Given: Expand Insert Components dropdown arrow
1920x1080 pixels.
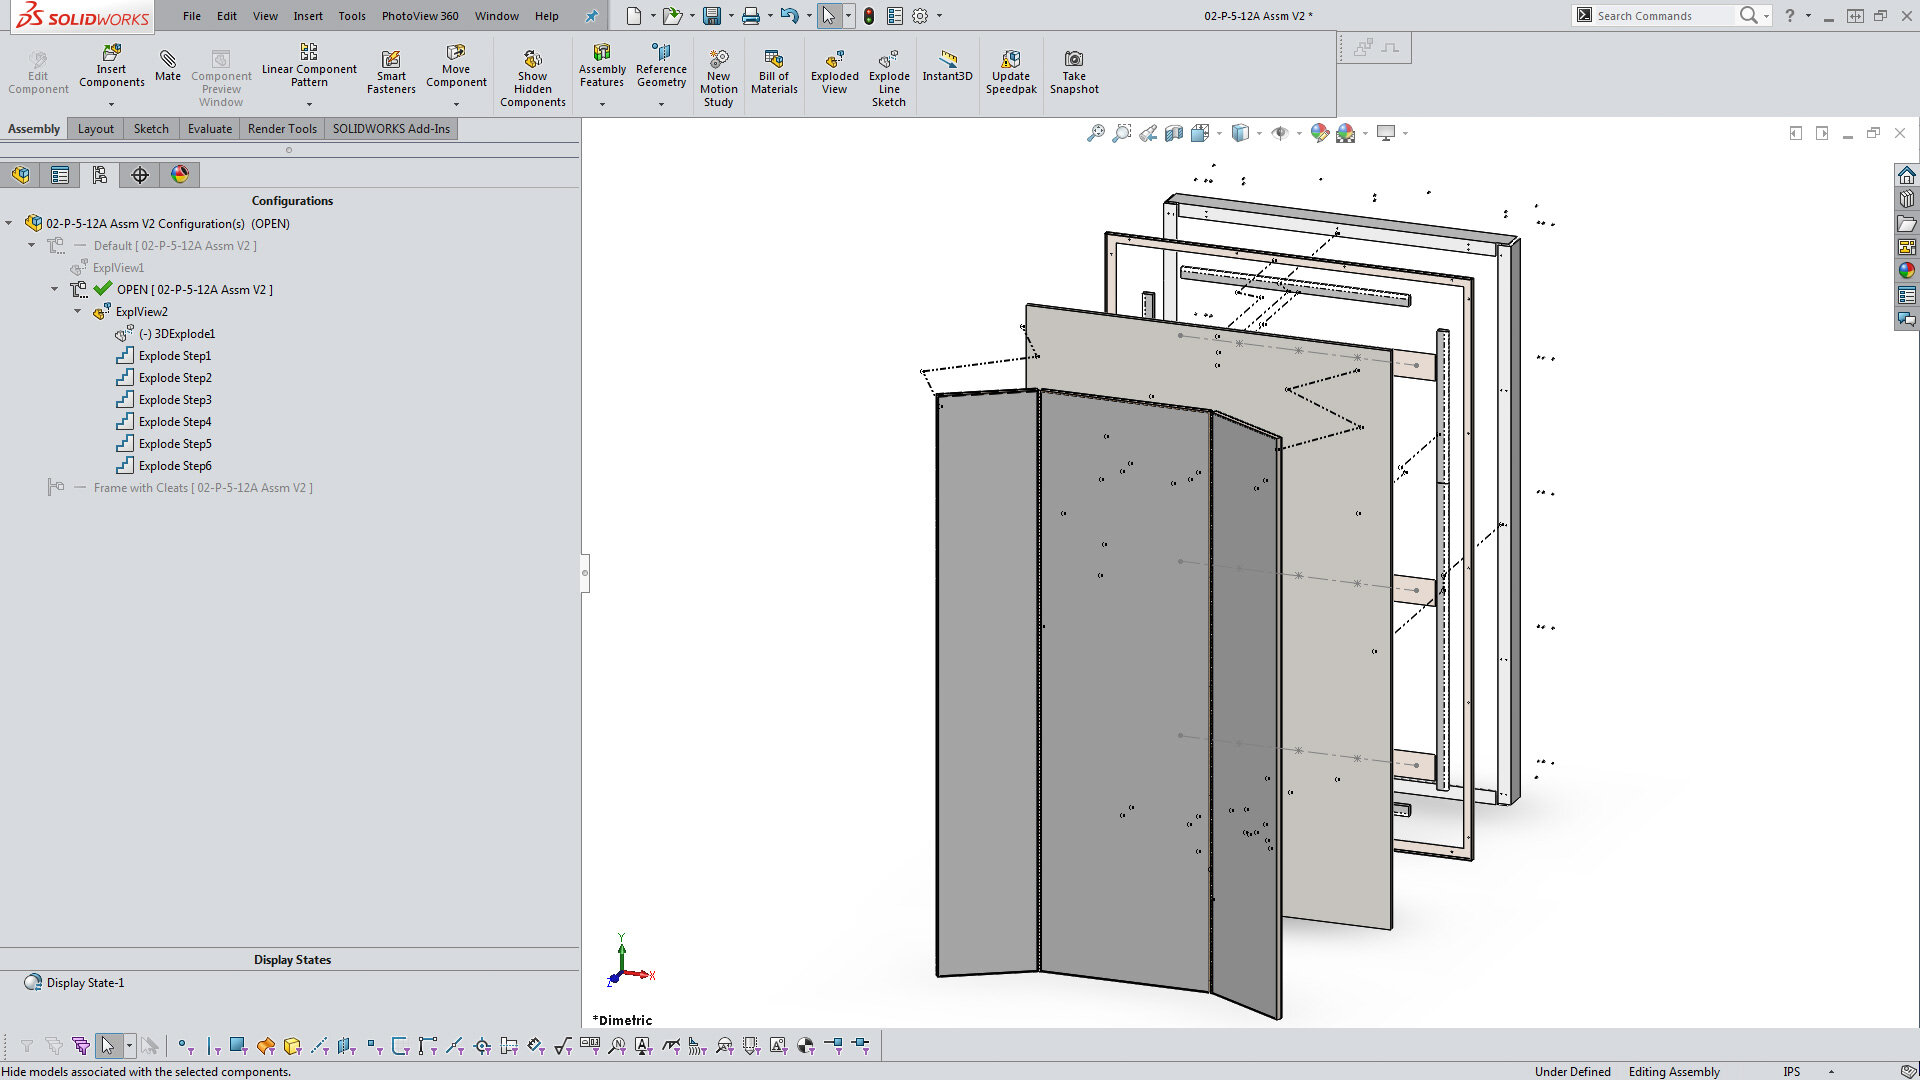Looking at the screenshot, I should tap(111, 104).
